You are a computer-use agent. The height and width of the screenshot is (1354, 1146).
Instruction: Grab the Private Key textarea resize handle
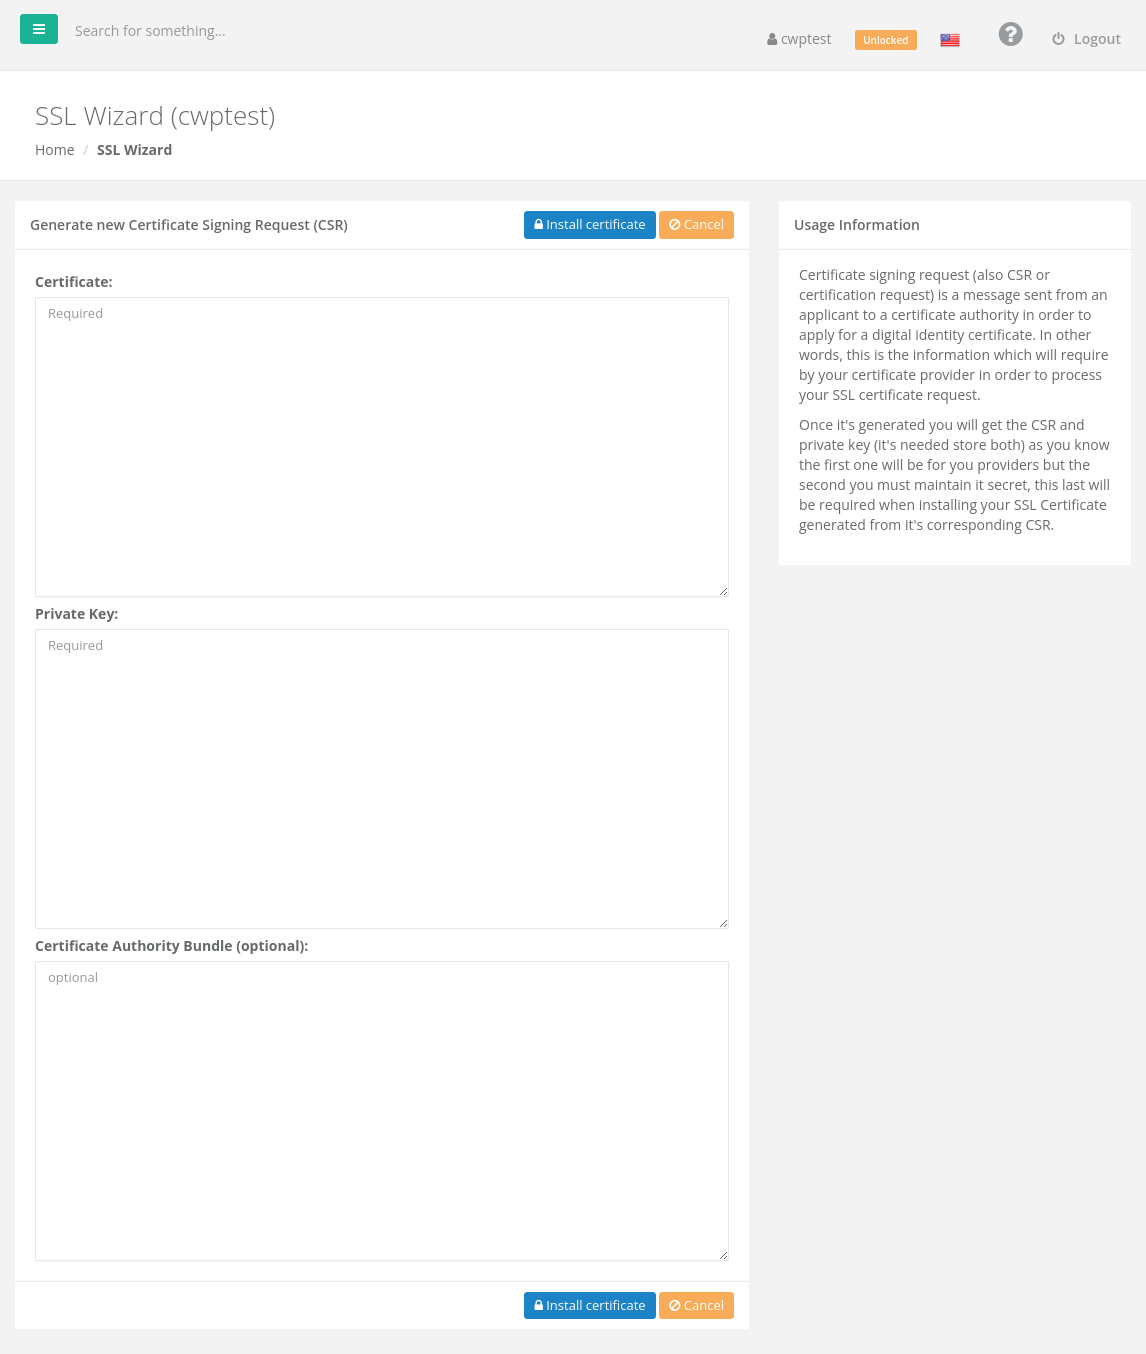(723, 923)
